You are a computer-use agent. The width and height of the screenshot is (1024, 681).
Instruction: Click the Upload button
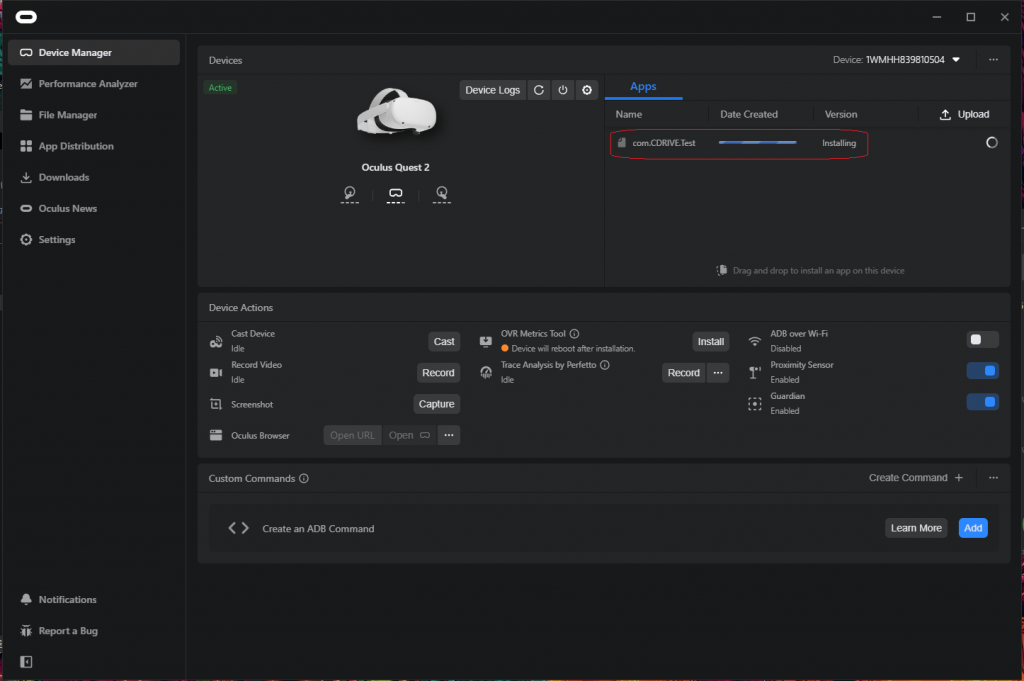[964, 114]
